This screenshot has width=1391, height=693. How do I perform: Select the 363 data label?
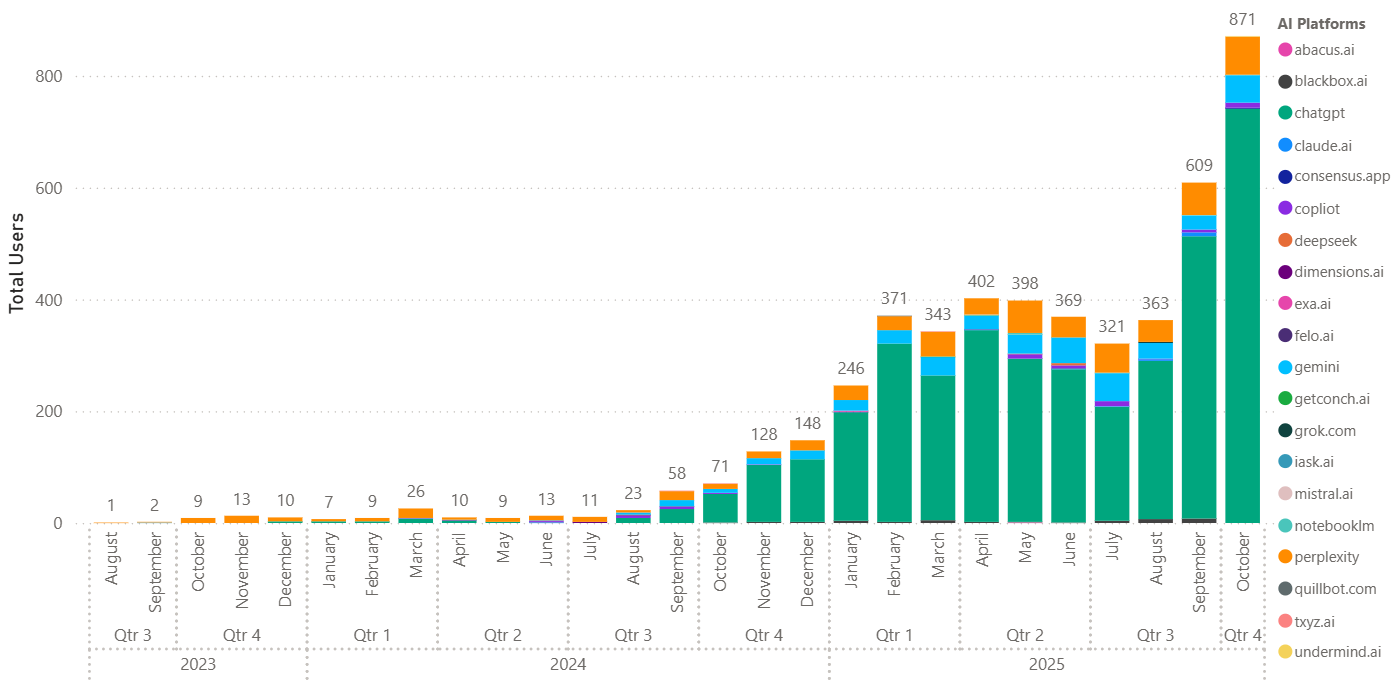click(1155, 303)
